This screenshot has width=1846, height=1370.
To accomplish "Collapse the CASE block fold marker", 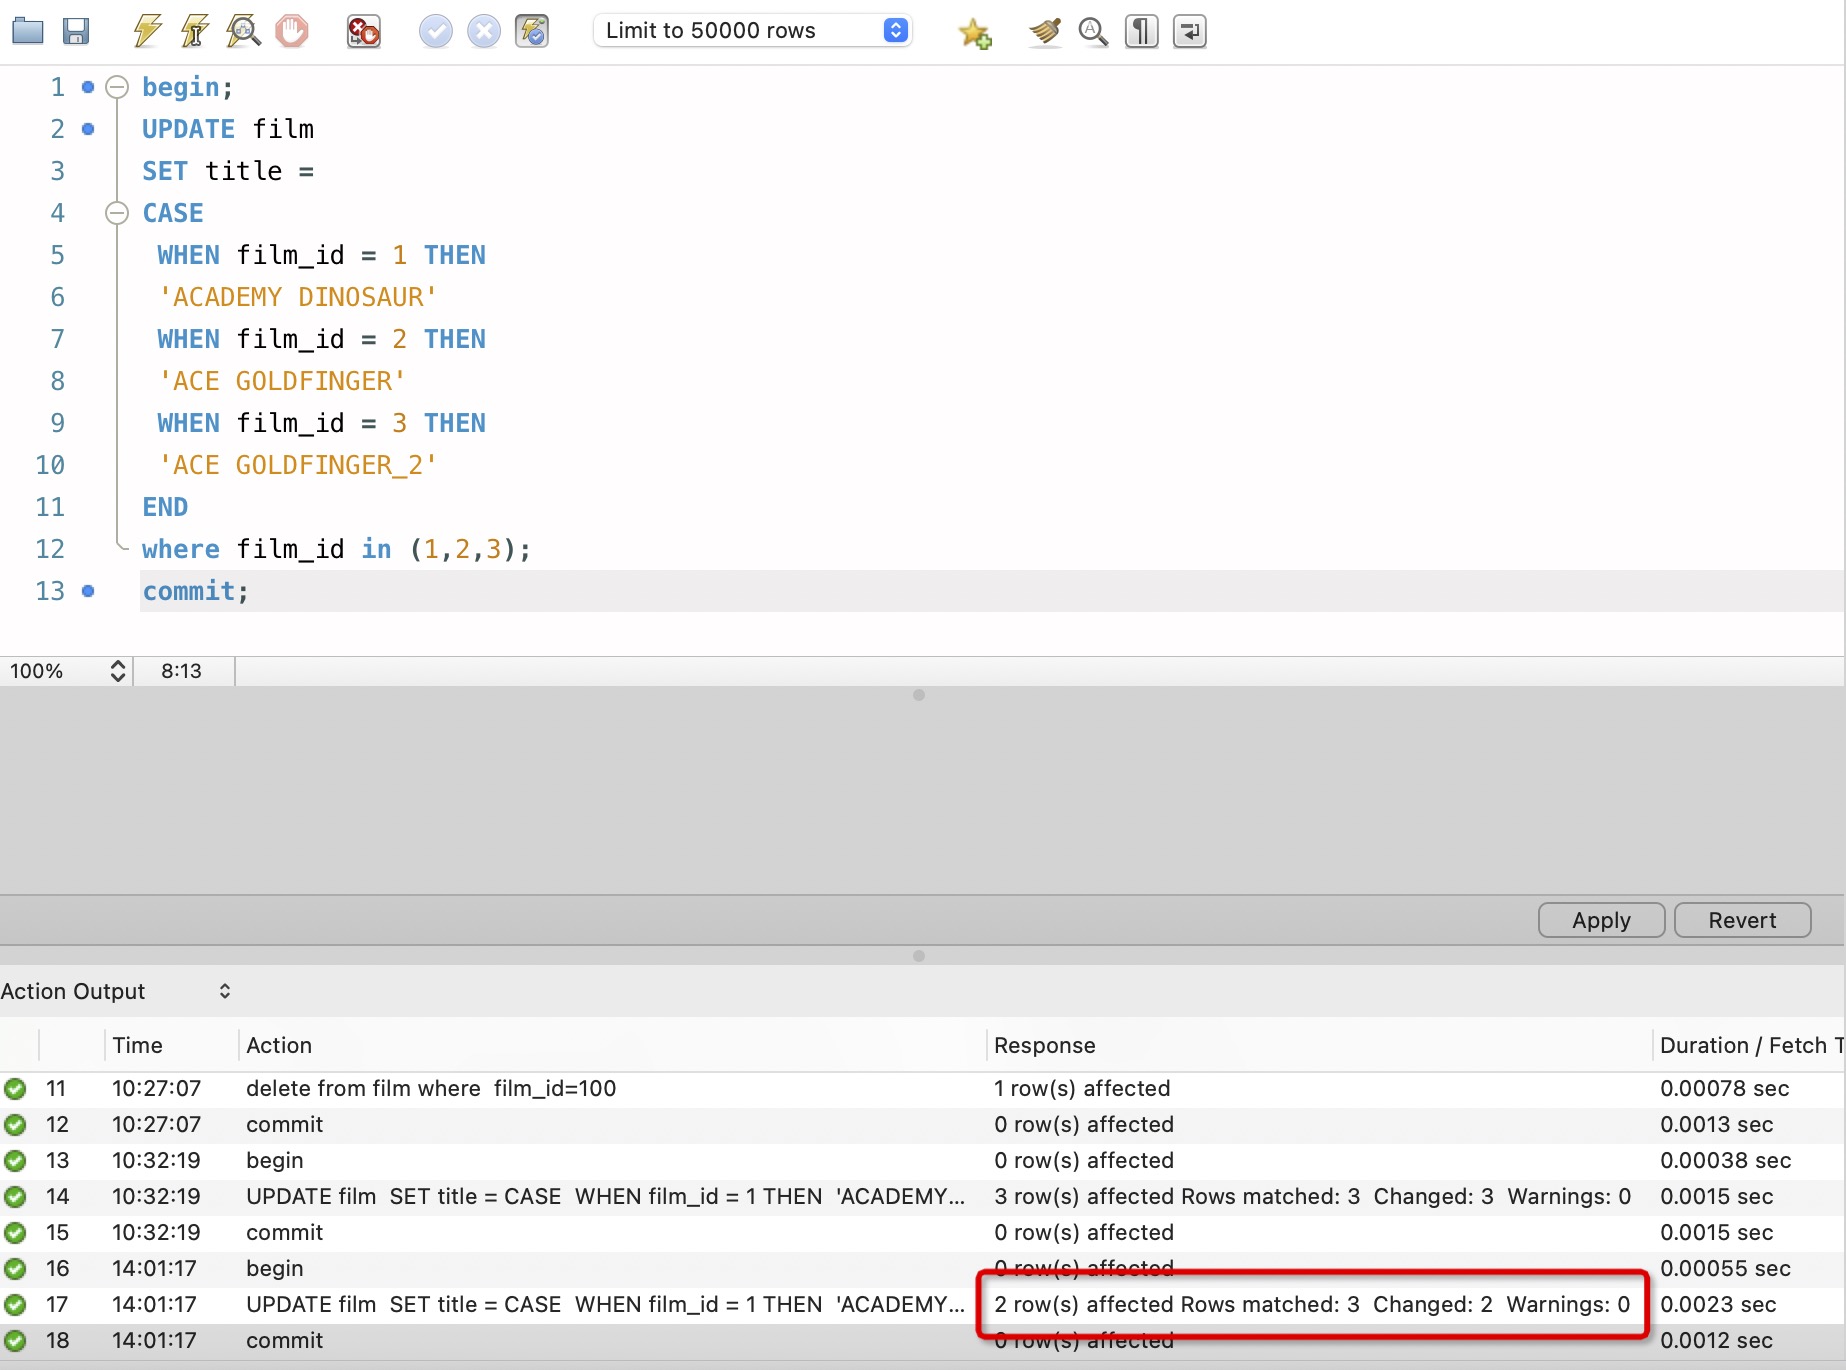I will pyautogui.click(x=117, y=213).
